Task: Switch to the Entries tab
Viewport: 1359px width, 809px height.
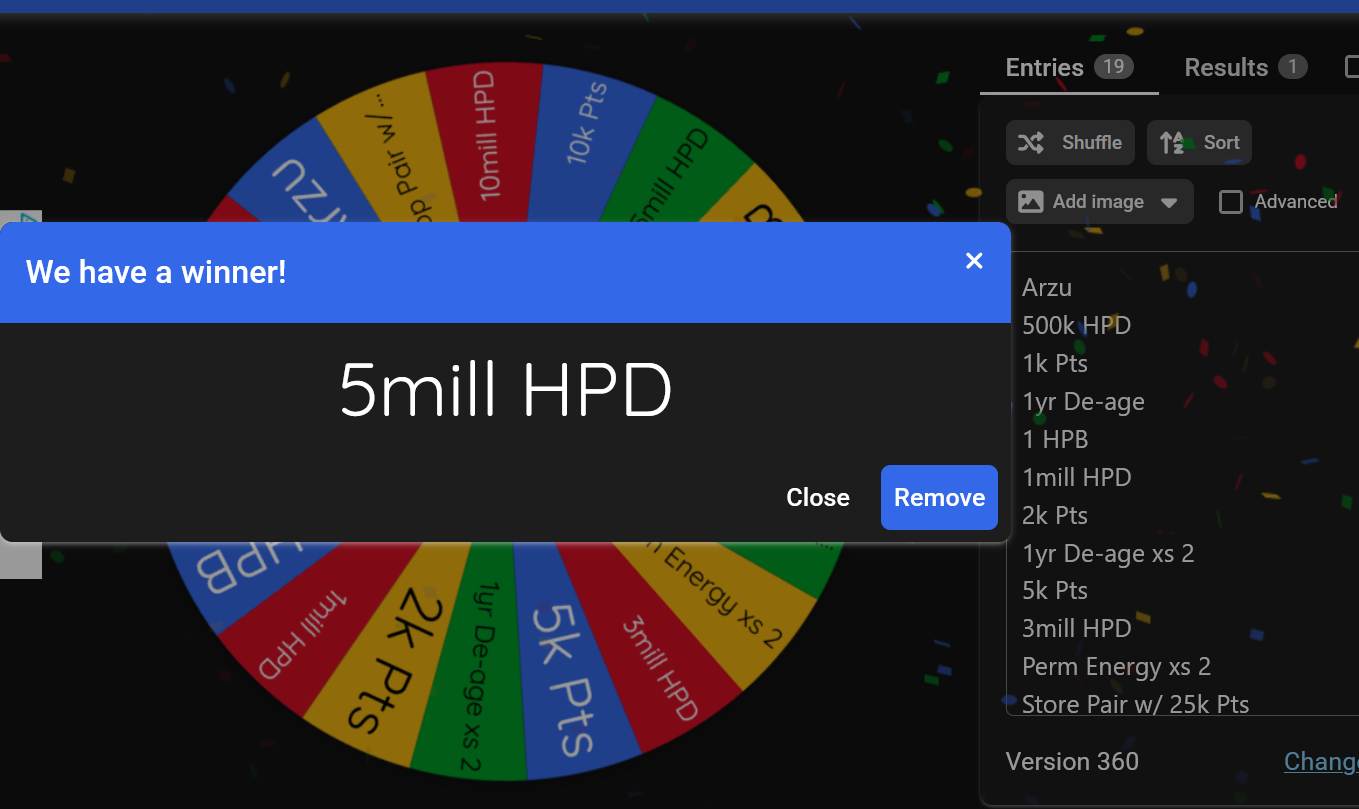Action: [x=1069, y=68]
